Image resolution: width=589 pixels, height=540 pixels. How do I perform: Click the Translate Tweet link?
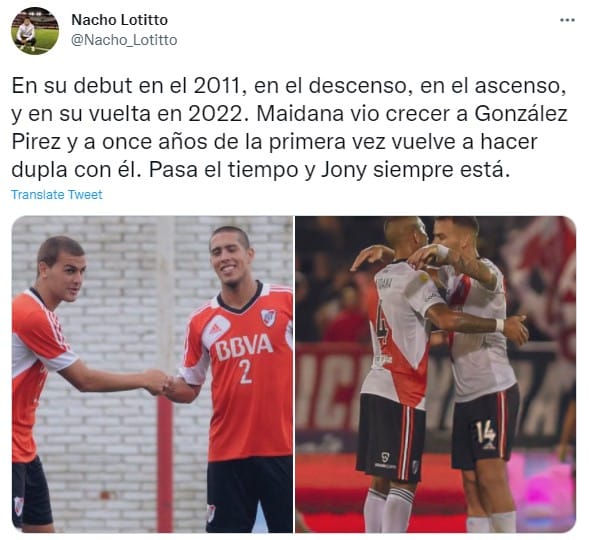pos(57,195)
